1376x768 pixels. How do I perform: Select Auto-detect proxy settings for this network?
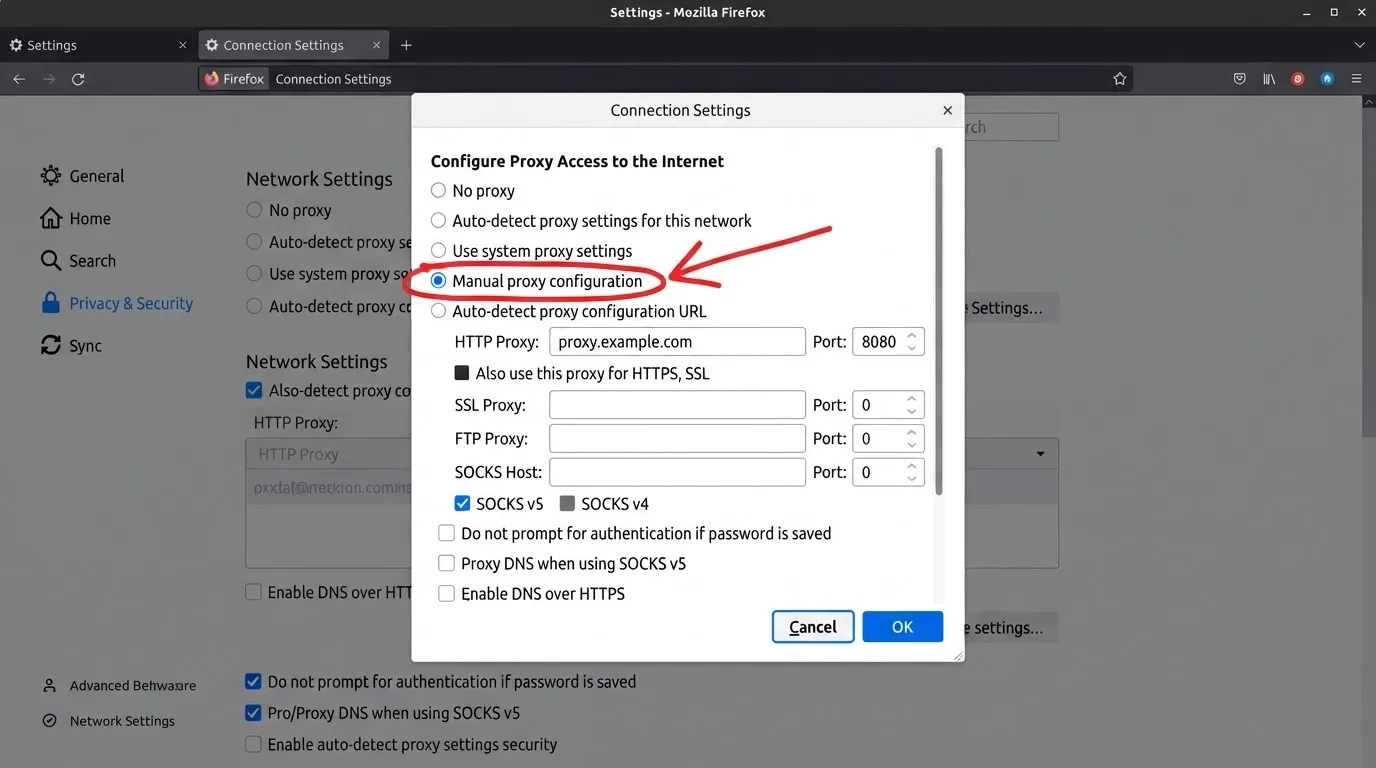pos(438,220)
